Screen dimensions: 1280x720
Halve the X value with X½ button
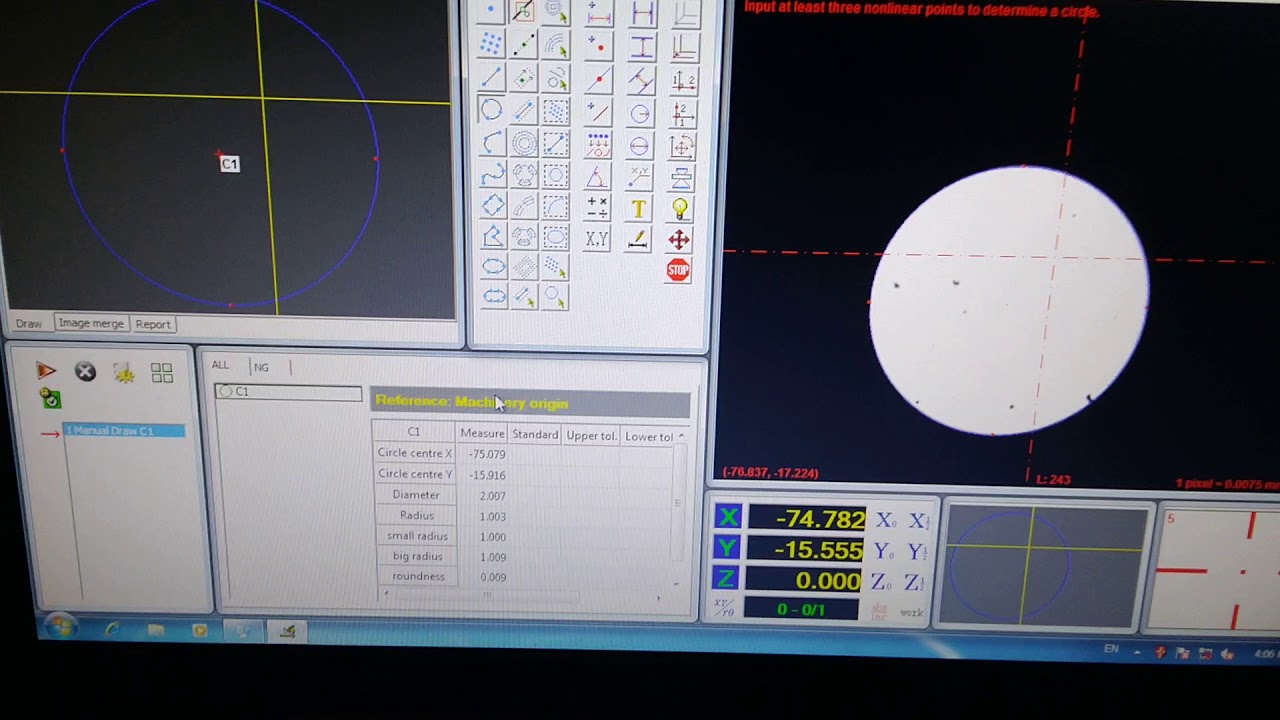point(918,520)
